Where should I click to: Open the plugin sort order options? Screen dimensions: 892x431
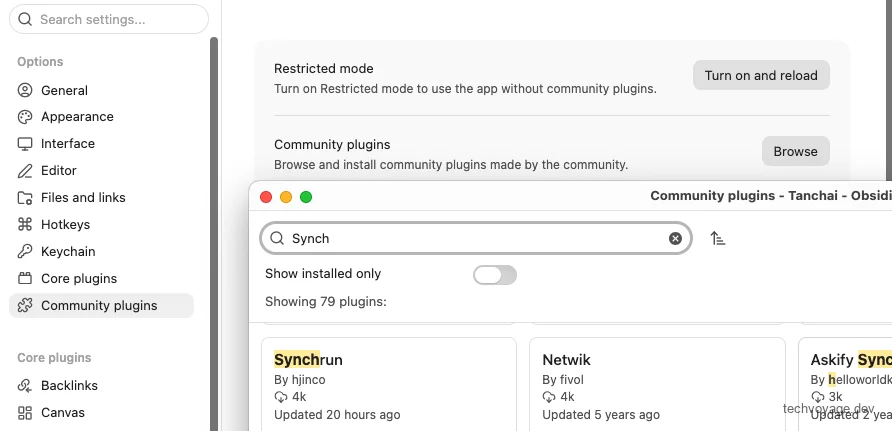718,238
